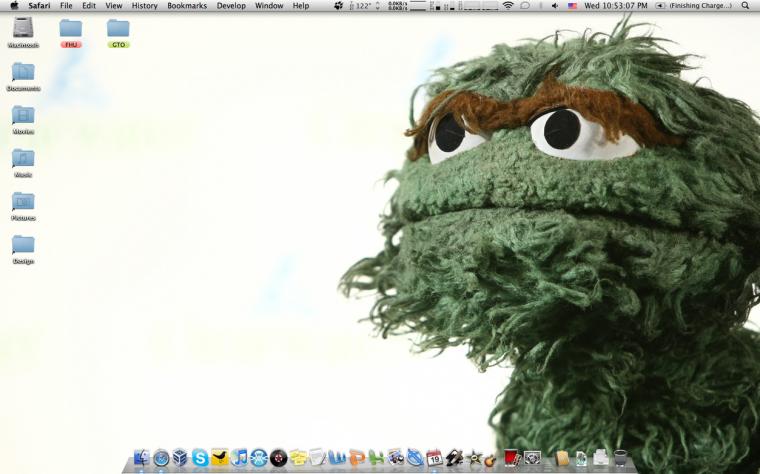This screenshot has width=760, height=474.
Task: Open Stickies yellow notes icon in Dock
Action: [298, 457]
